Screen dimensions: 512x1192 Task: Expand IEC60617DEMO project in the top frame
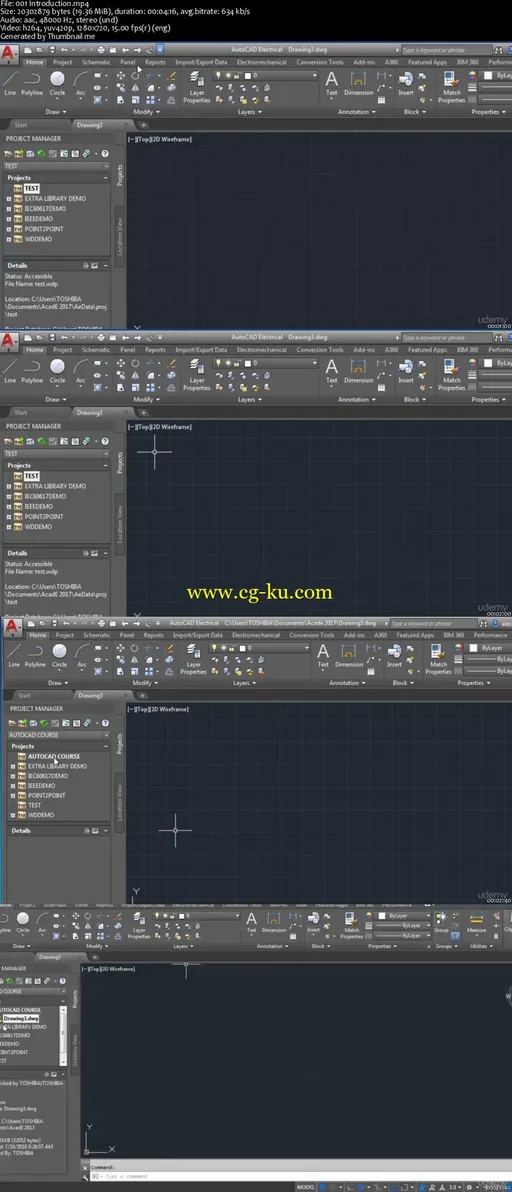coord(8,208)
